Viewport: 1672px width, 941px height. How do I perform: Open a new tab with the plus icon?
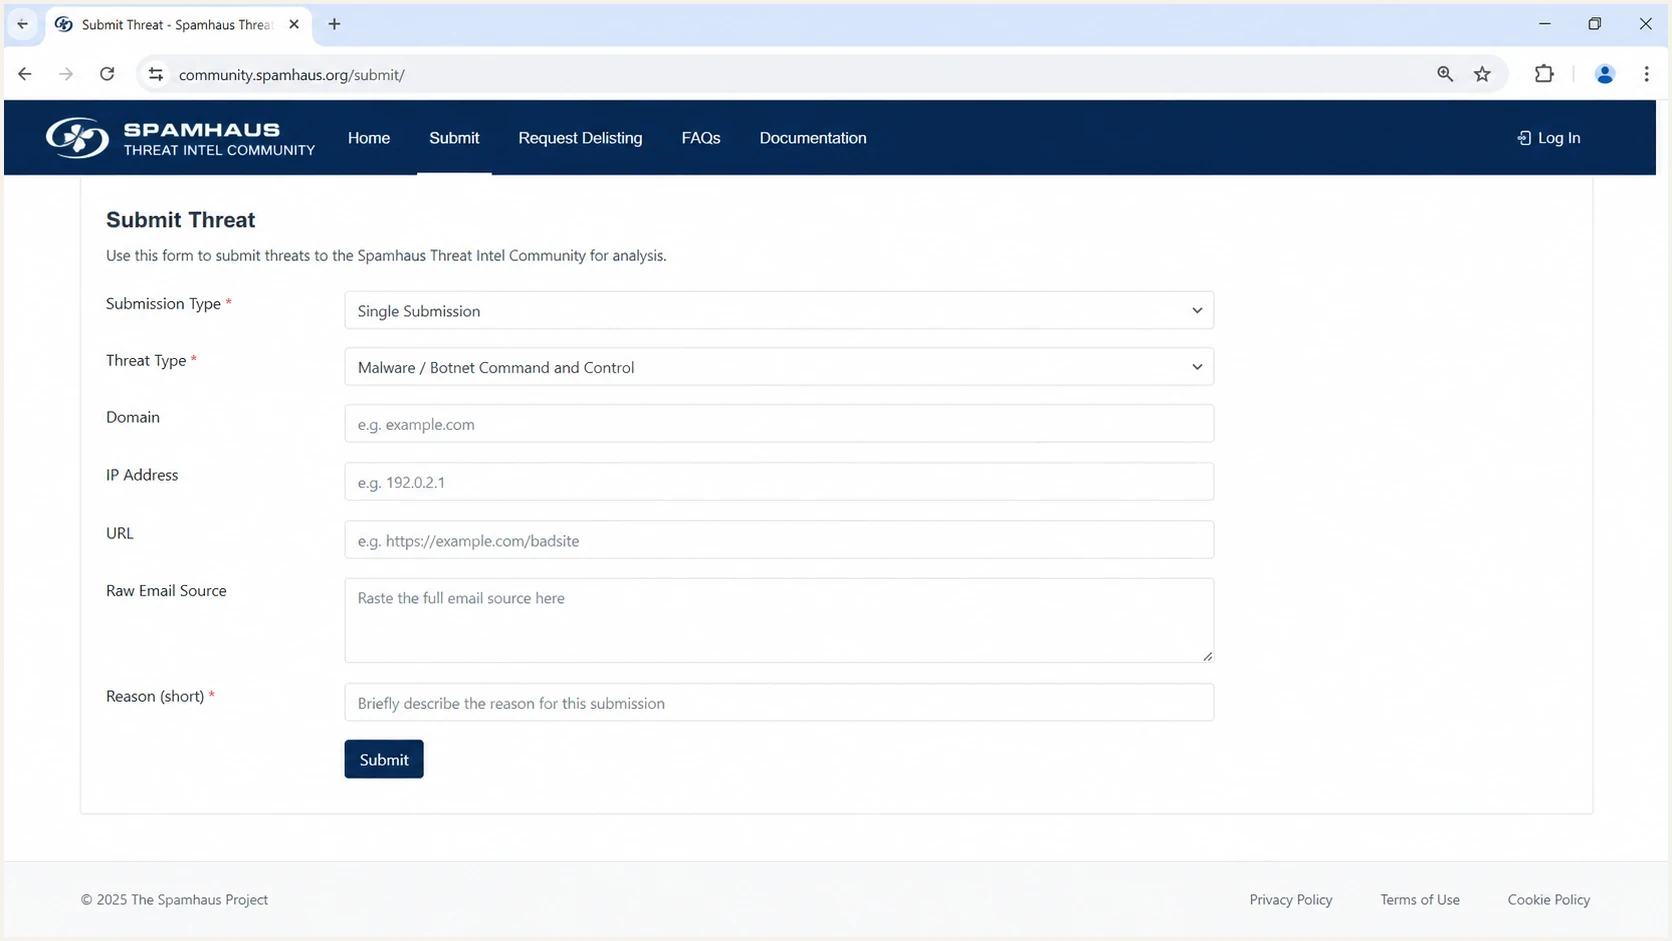coord(334,24)
